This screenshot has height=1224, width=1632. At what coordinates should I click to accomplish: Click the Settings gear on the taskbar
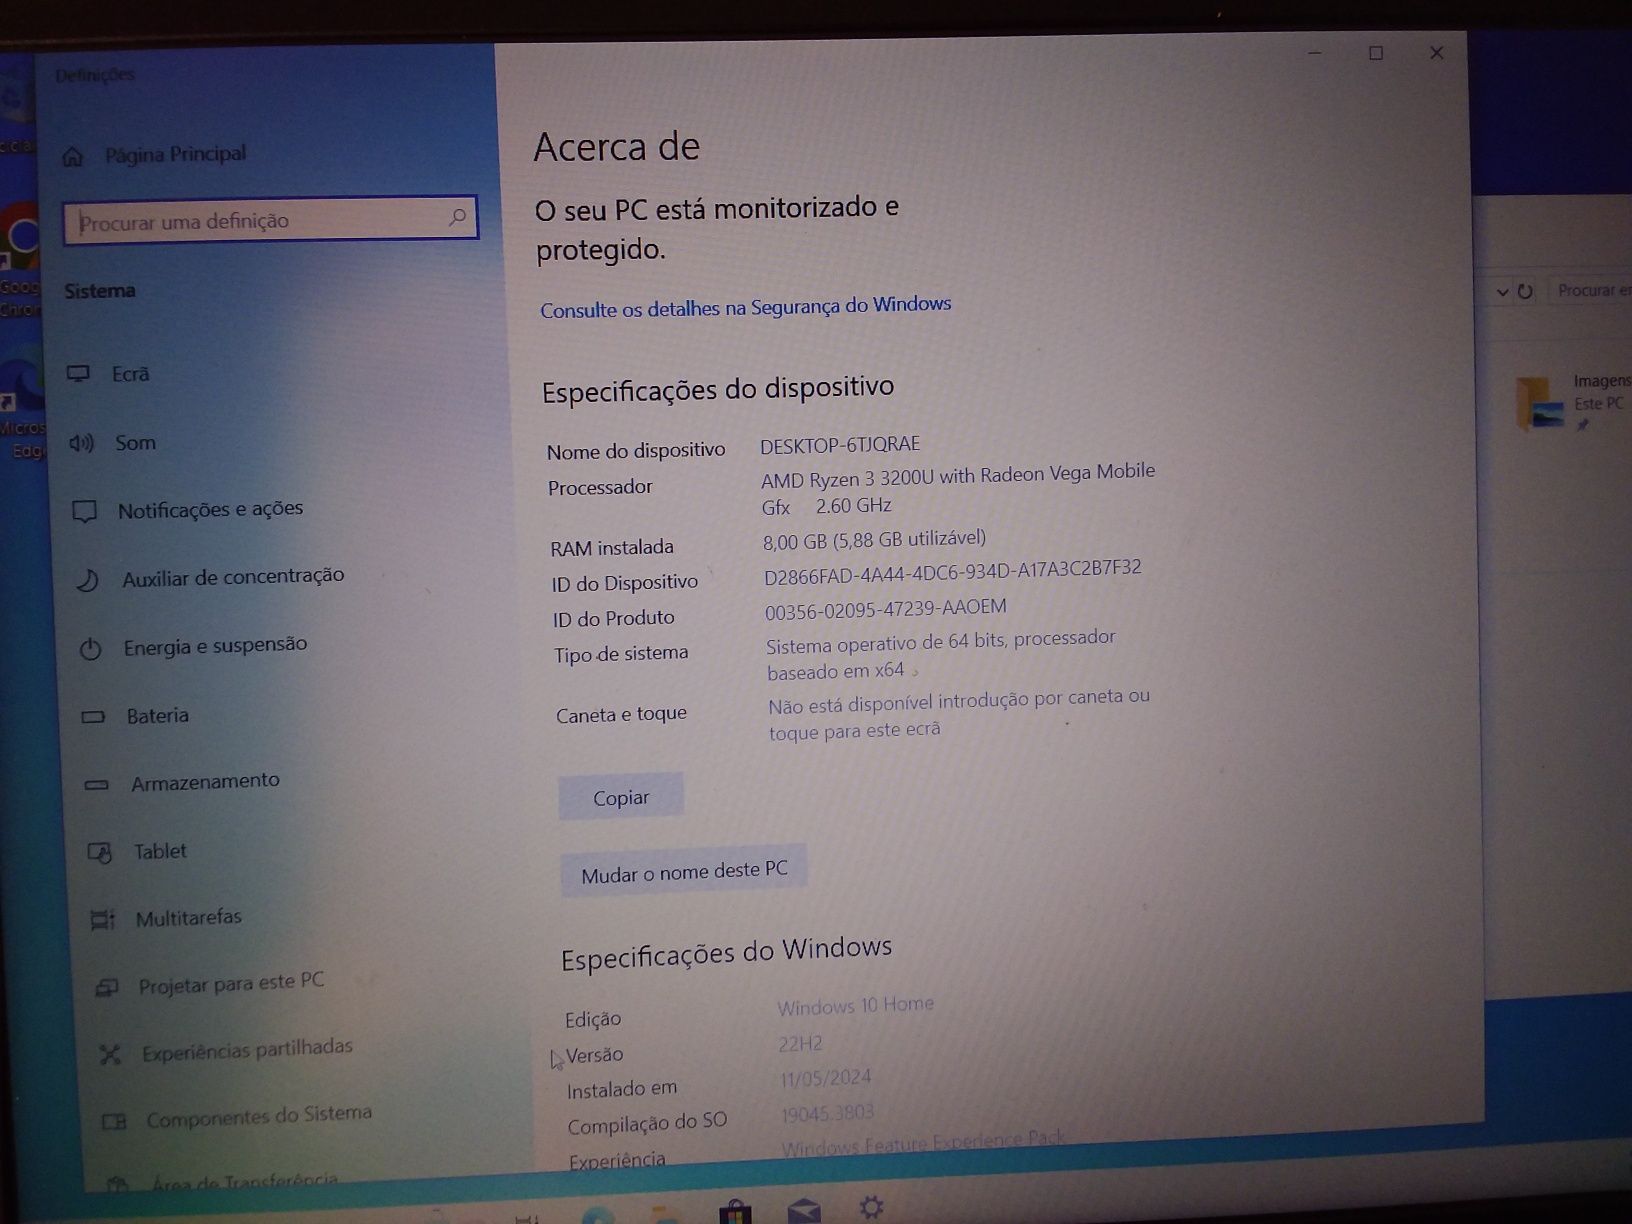tap(872, 1208)
